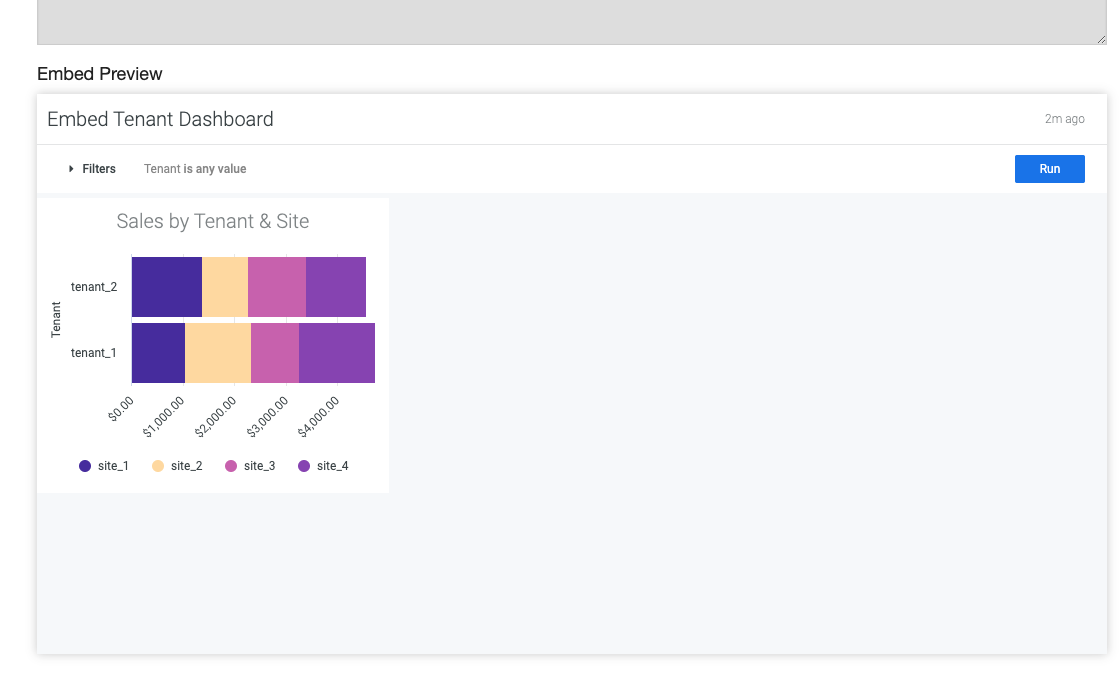
Task: Click tenant_2's dark purple bar segment
Action: click(x=165, y=286)
